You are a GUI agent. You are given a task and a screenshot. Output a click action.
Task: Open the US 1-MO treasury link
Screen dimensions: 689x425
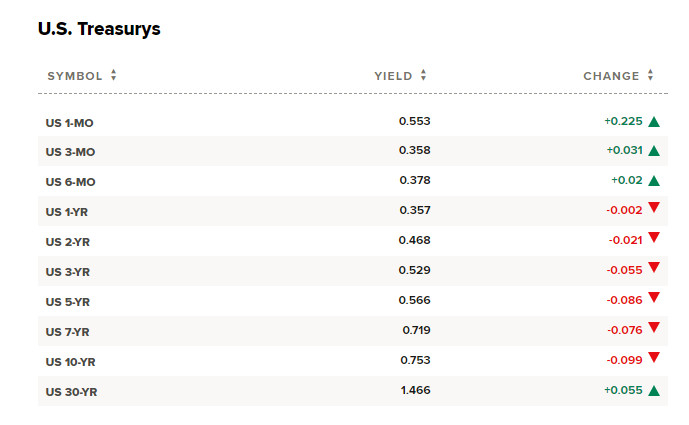tap(70, 122)
